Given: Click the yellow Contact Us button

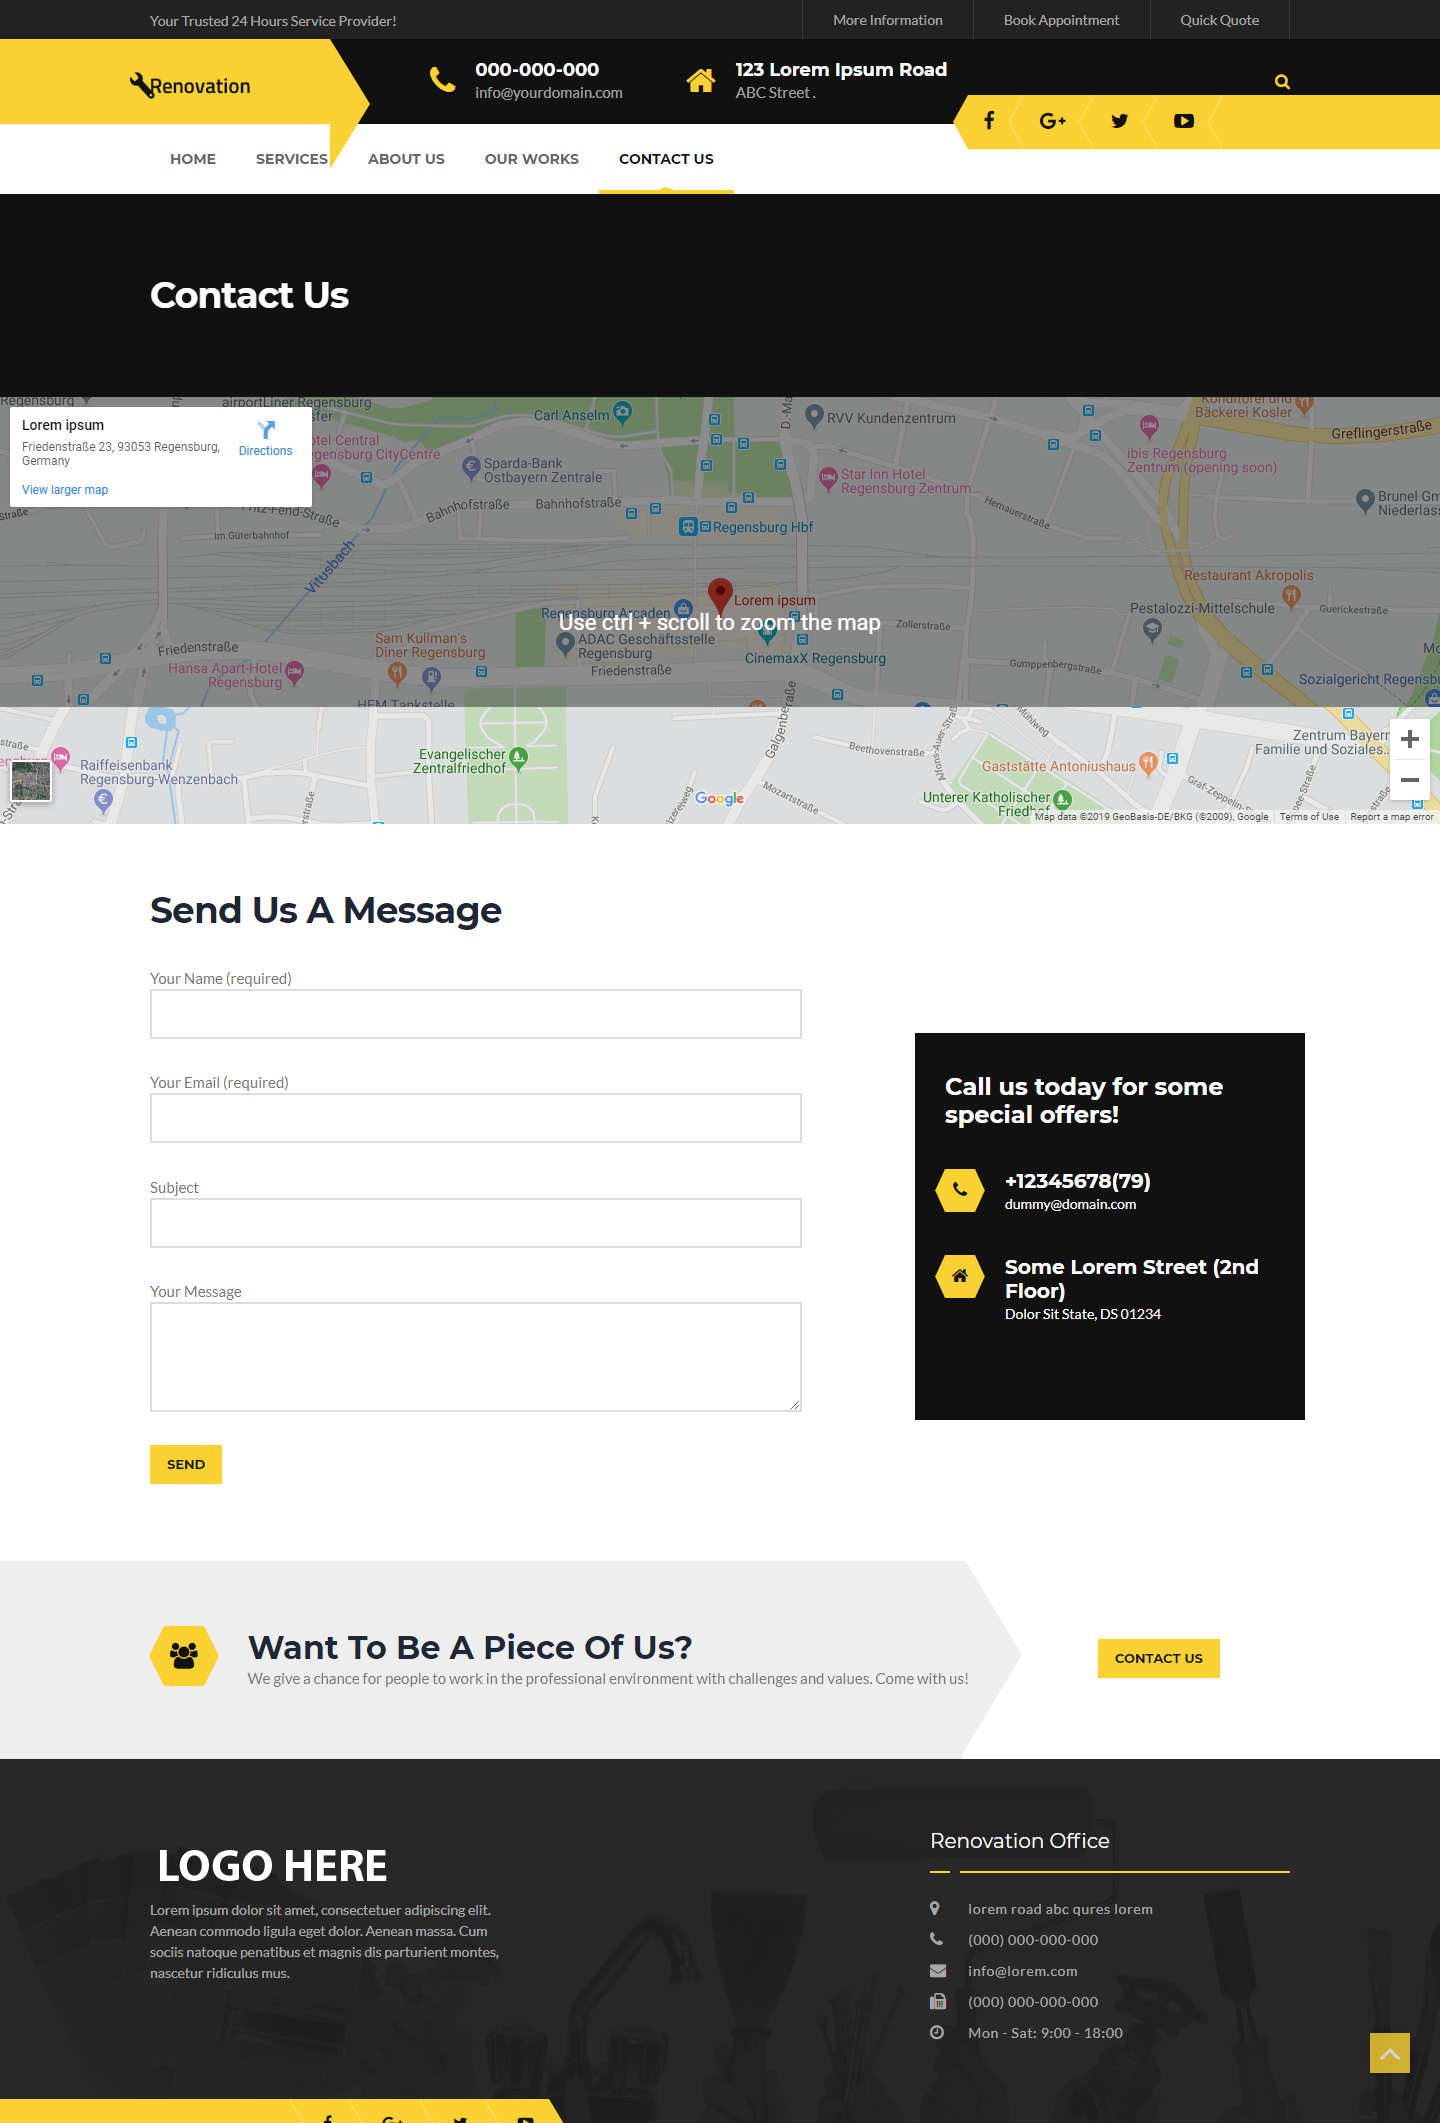Looking at the screenshot, I should (1158, 1658).
